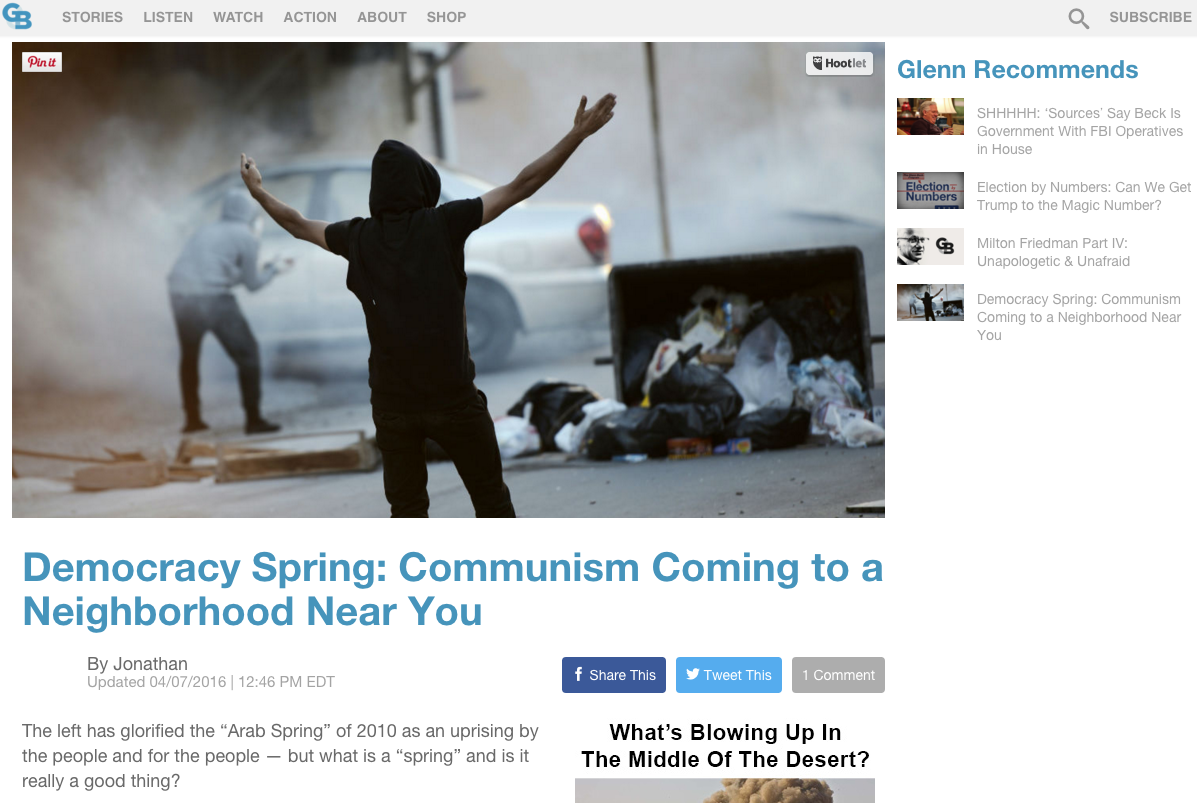Open Milton Friedman Part IV article link
This screenshot has height=803, width=1197.
coord(1053,252)
